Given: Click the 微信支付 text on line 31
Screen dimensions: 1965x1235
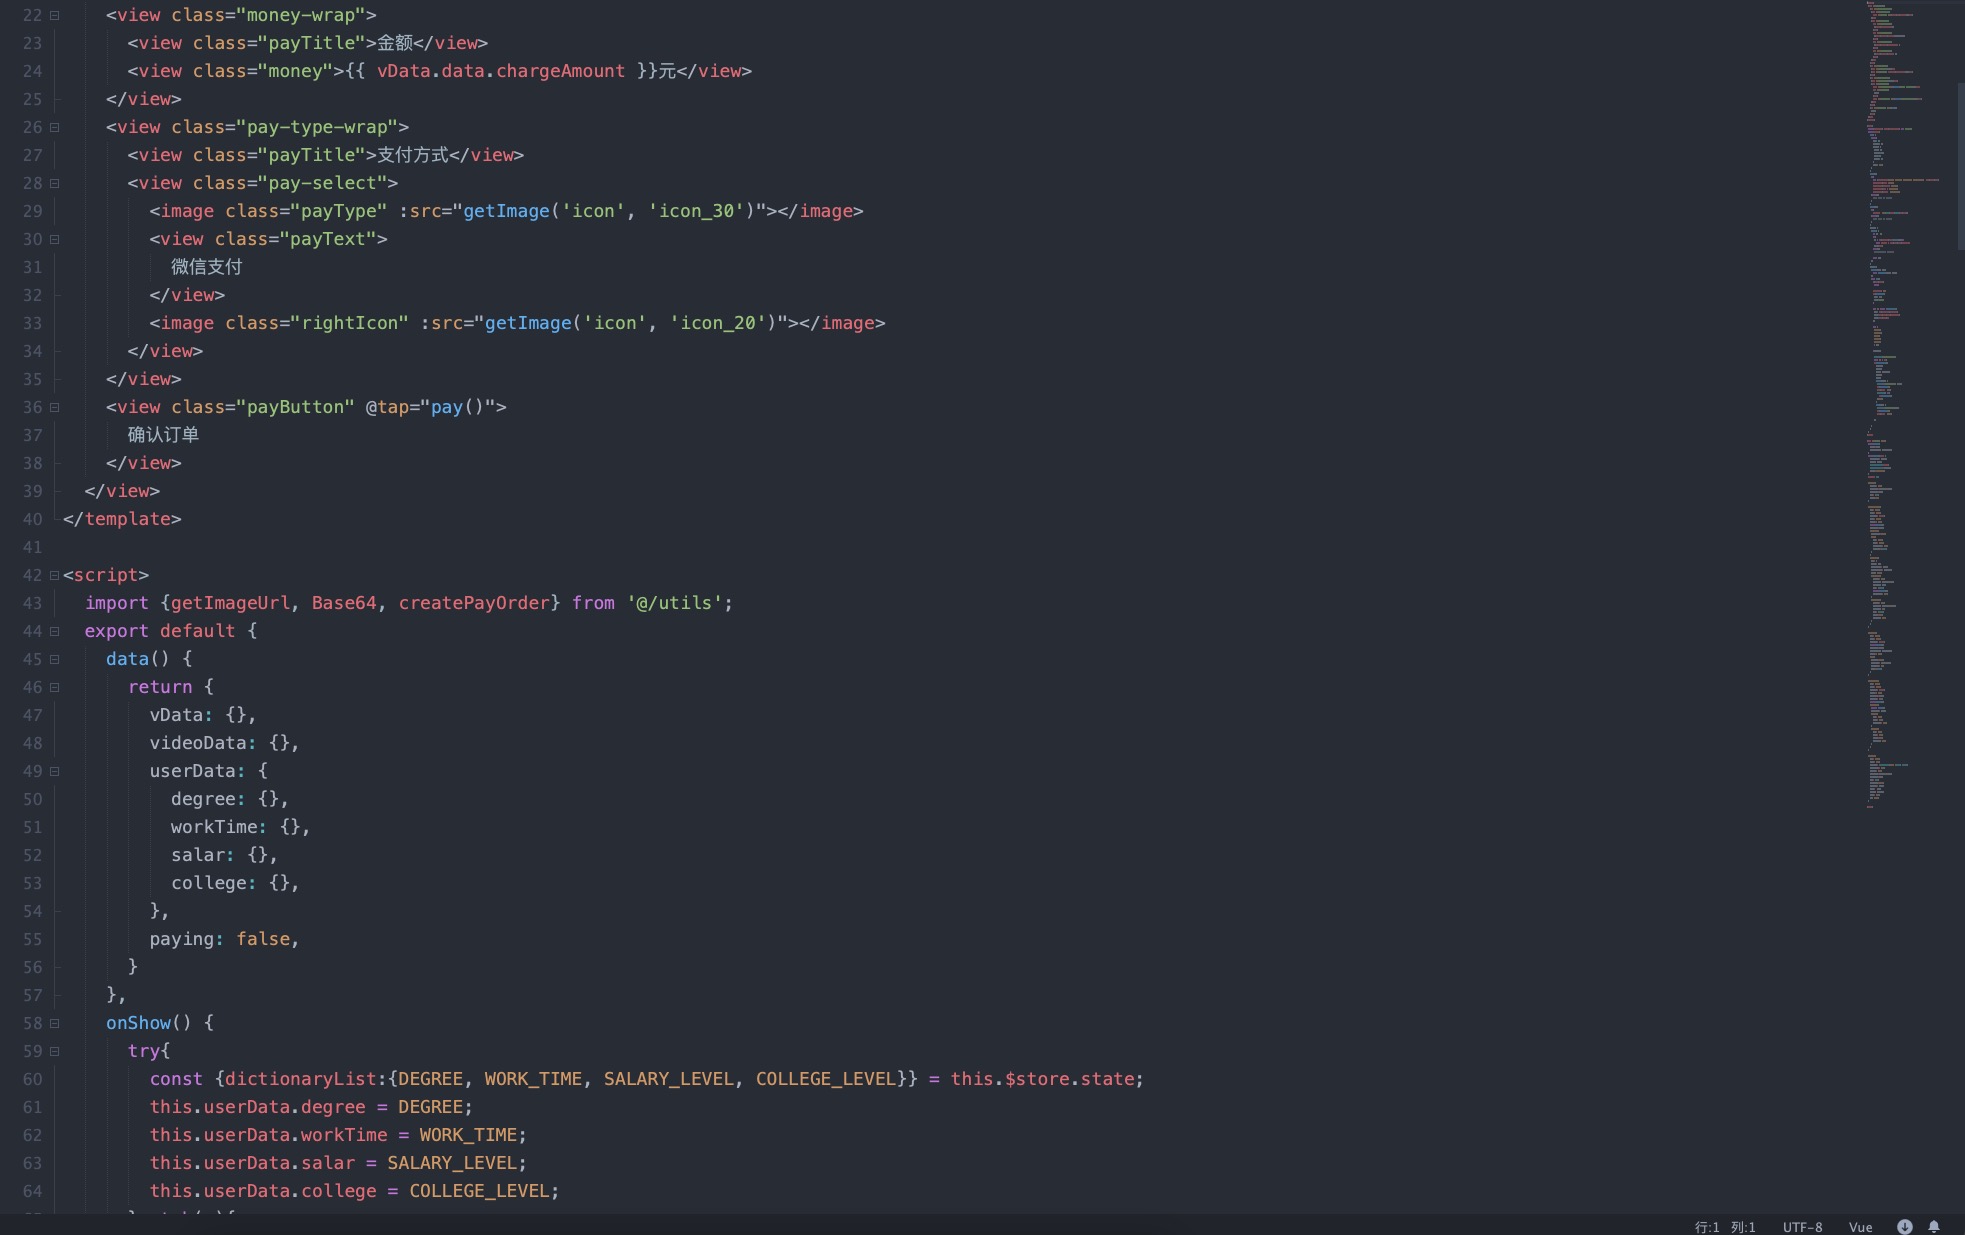Looking at the screenshot, I should pos(207,267).
